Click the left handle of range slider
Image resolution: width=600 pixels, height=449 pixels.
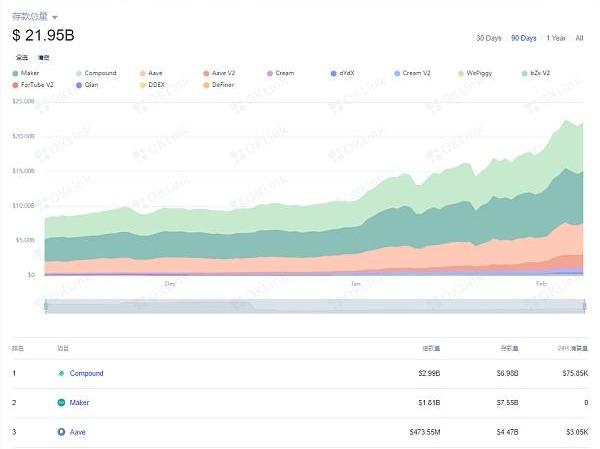[x=46, y=306]
